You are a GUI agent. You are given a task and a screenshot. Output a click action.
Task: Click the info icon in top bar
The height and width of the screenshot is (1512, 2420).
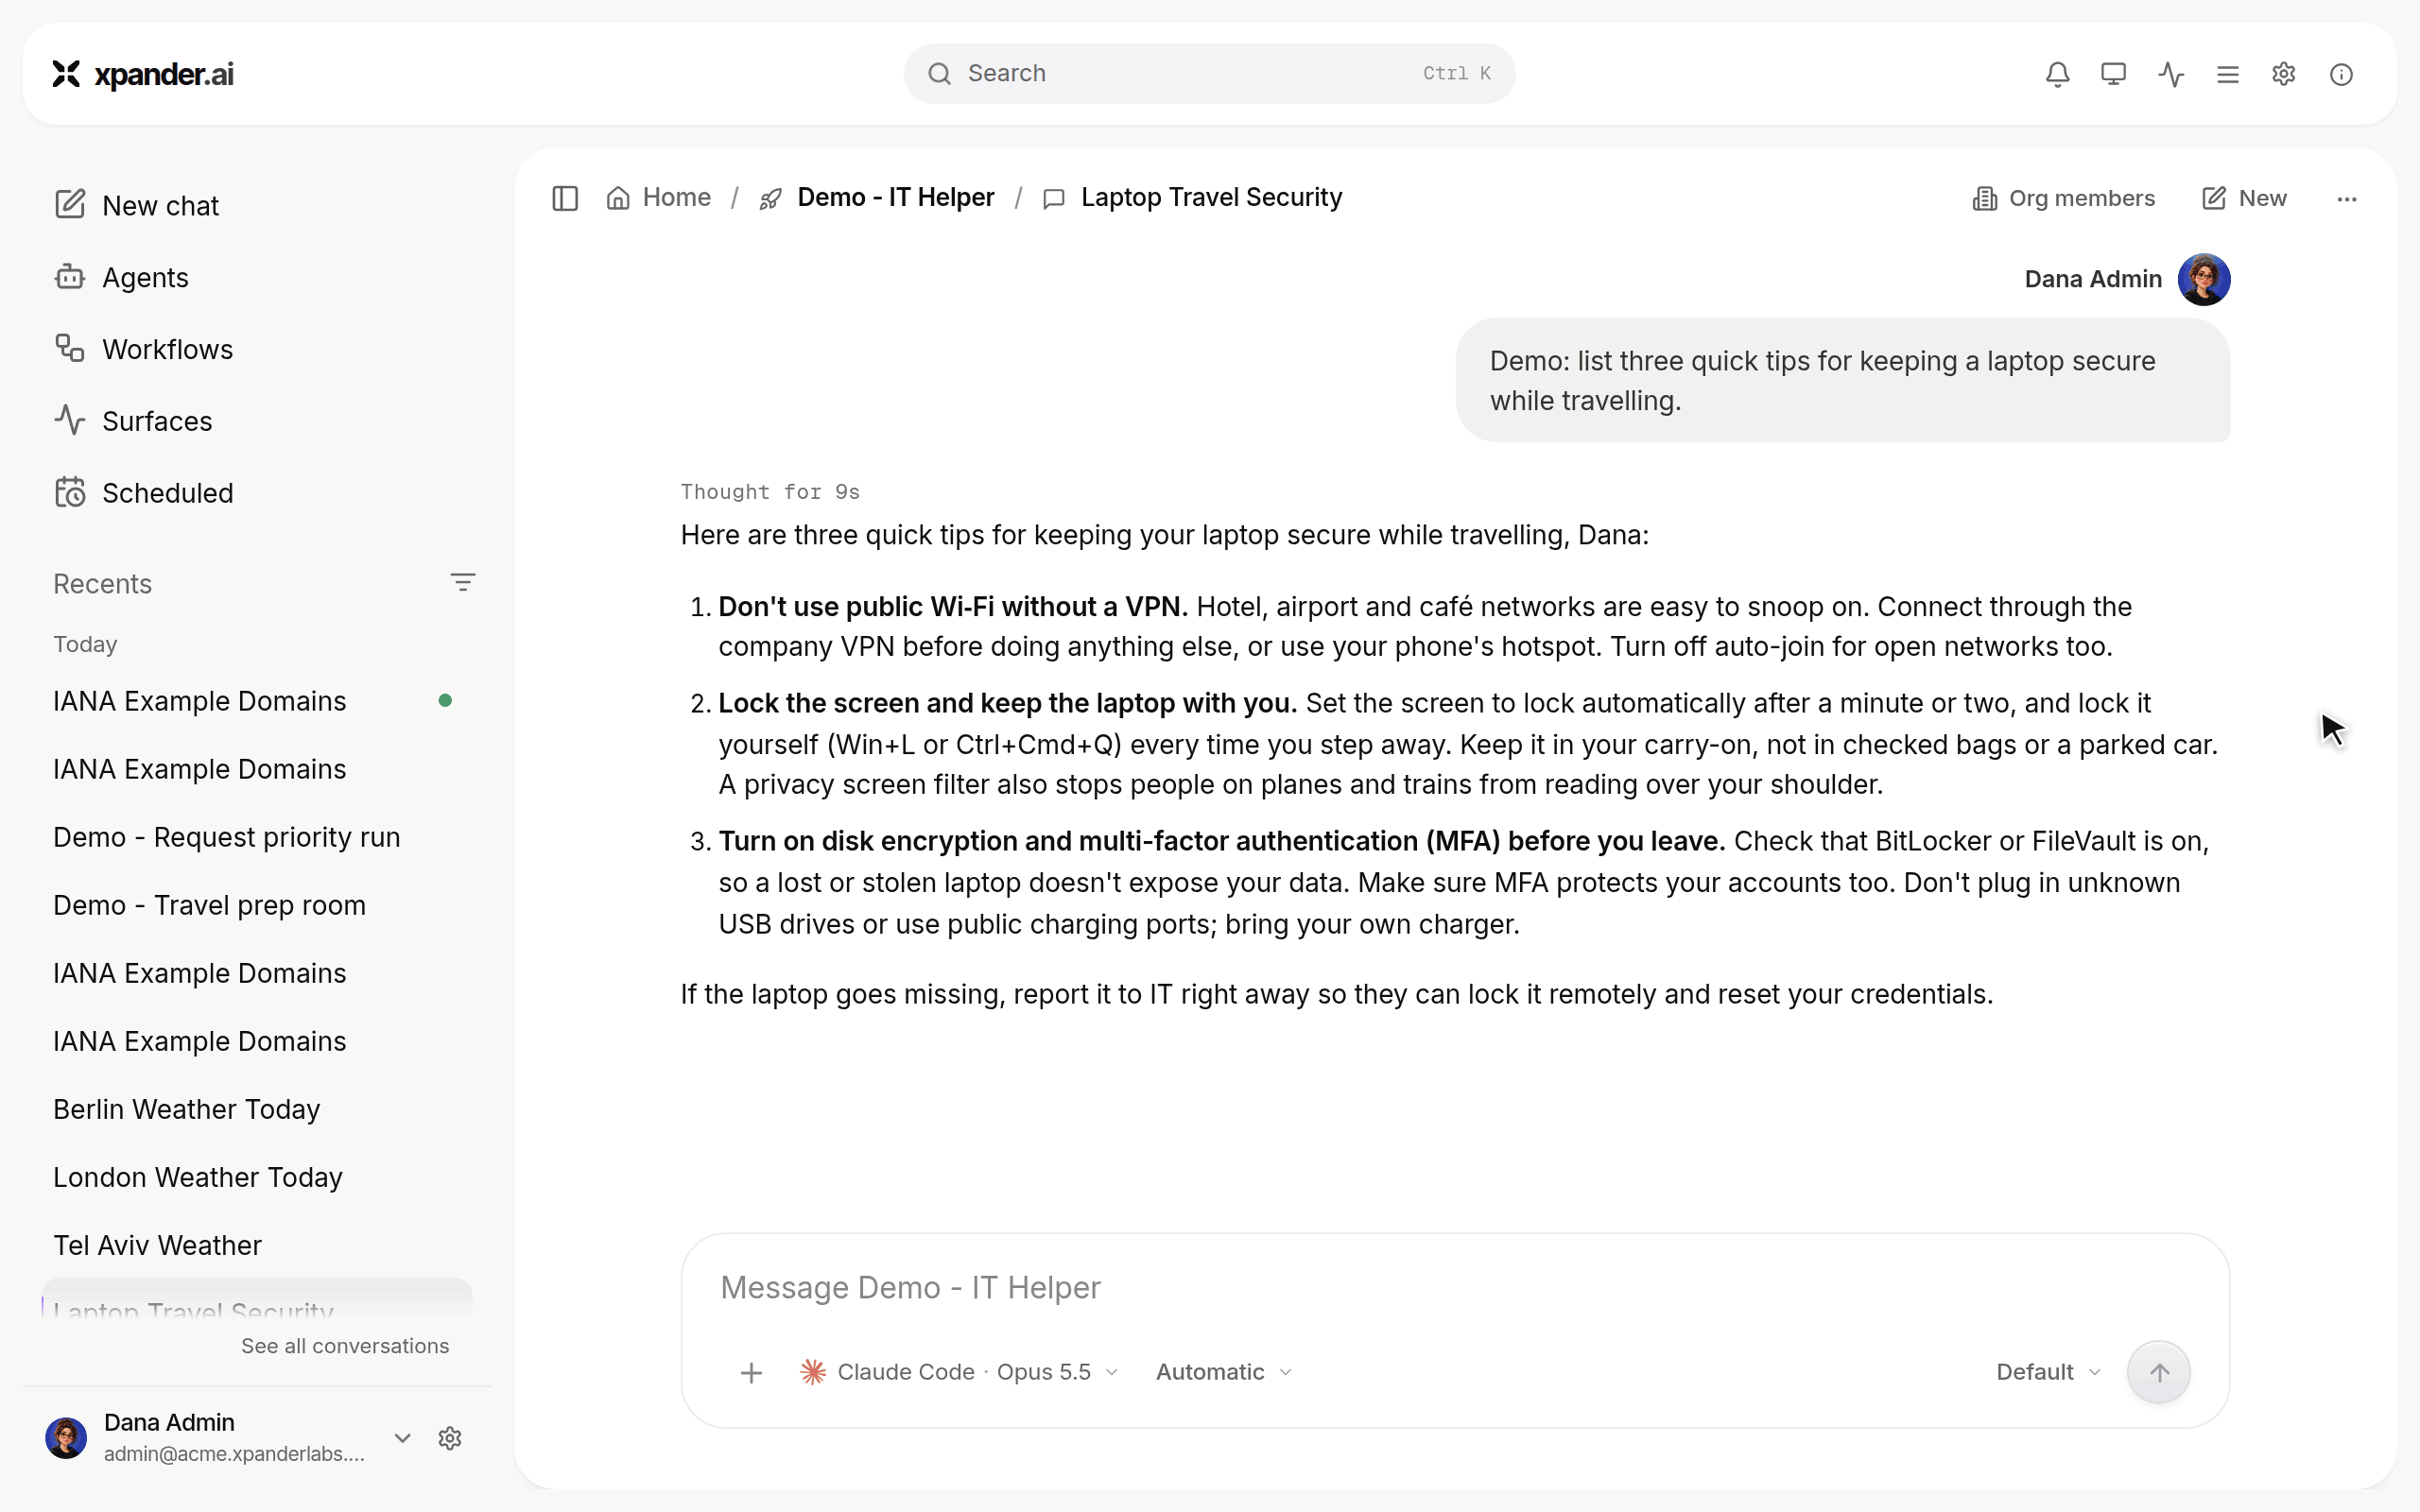click(x=2340, y=74)
